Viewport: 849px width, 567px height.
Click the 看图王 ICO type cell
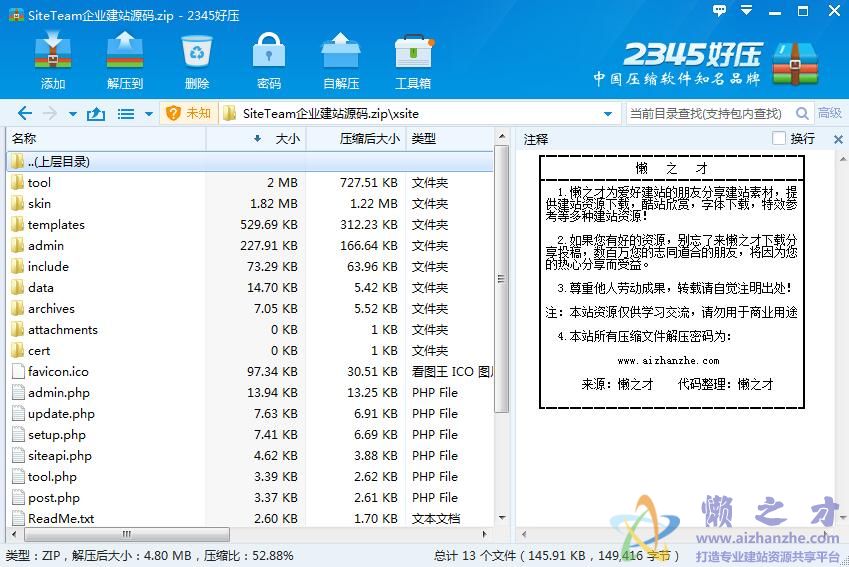point(452,372)
